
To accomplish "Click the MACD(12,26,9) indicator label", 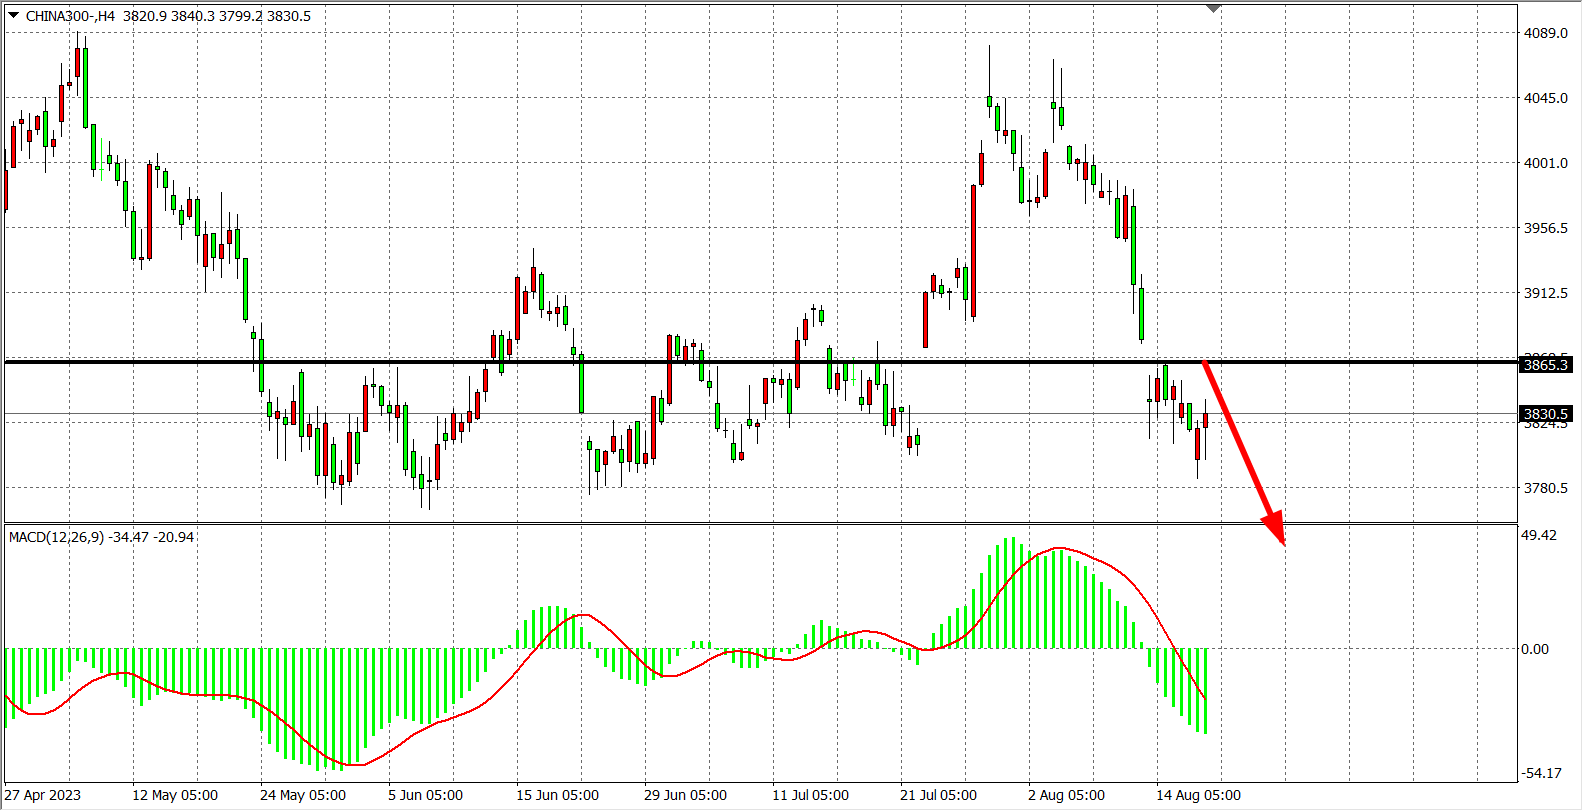I will pos(56,537).
